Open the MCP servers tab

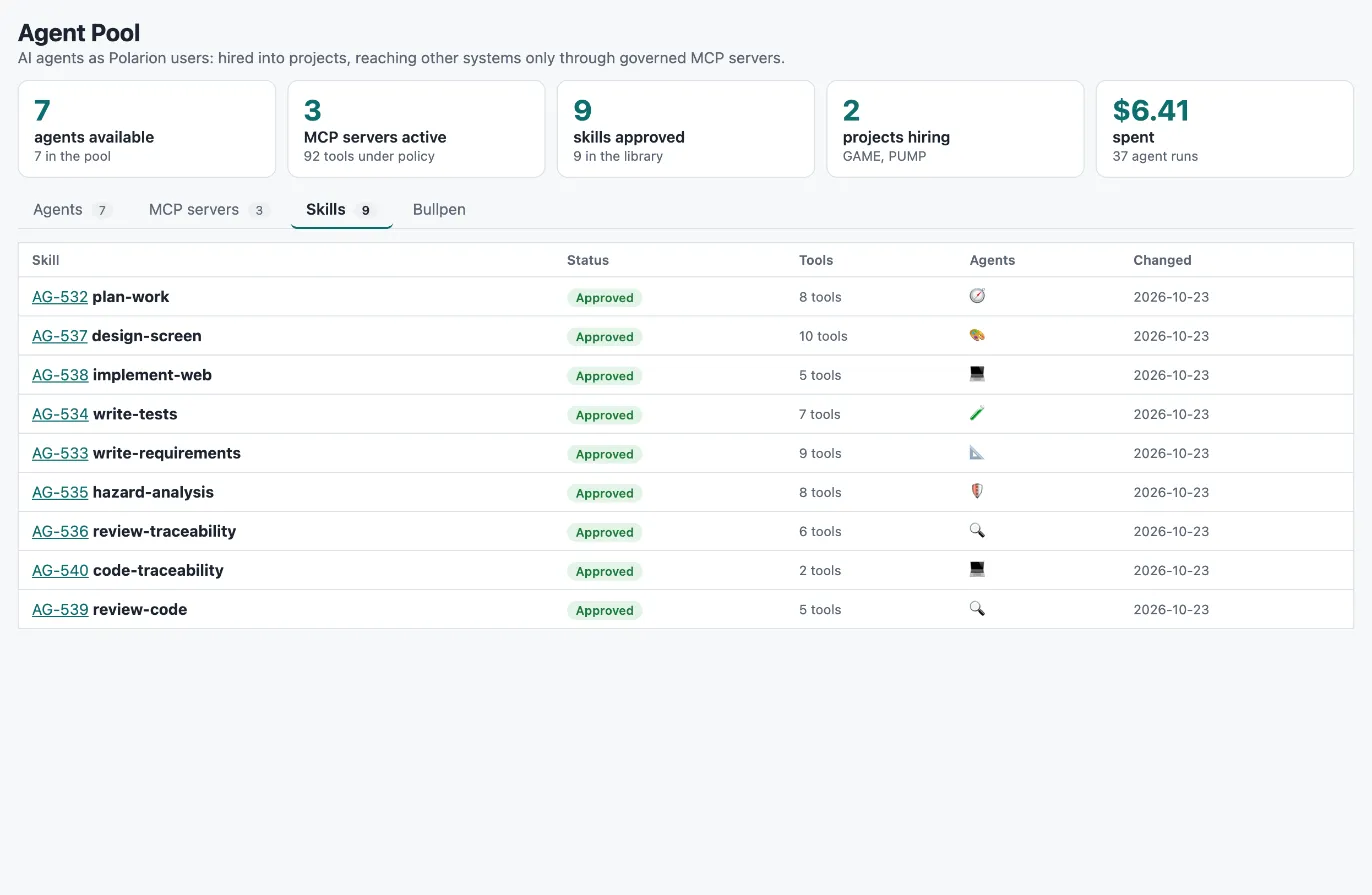point(208,210)
